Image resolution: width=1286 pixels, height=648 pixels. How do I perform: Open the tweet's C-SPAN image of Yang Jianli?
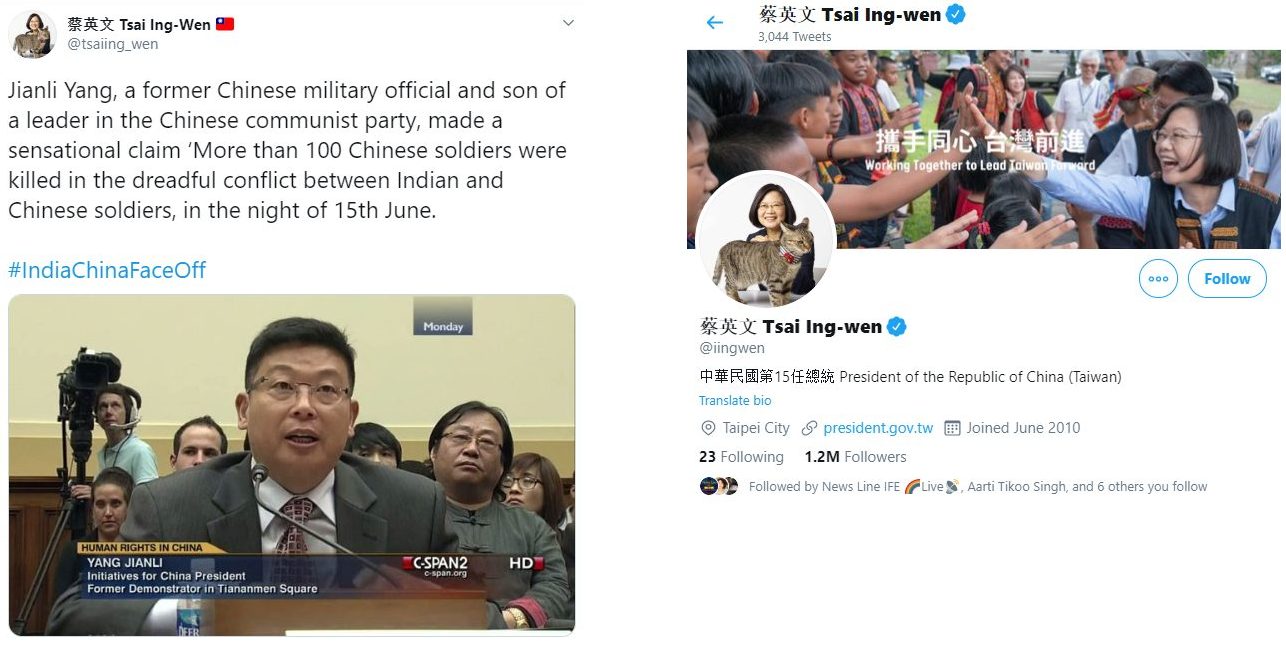pyautogui.click(x=292, y=465)
